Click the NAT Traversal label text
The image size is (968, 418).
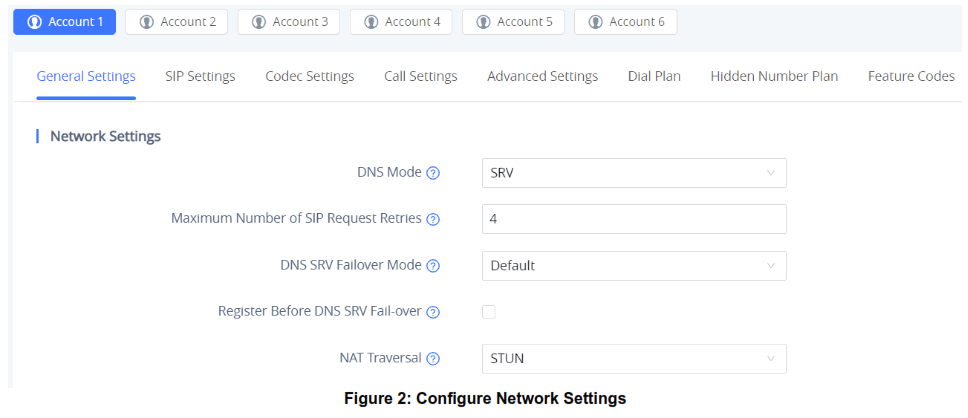pyautogui.click(x=380, y=358)
